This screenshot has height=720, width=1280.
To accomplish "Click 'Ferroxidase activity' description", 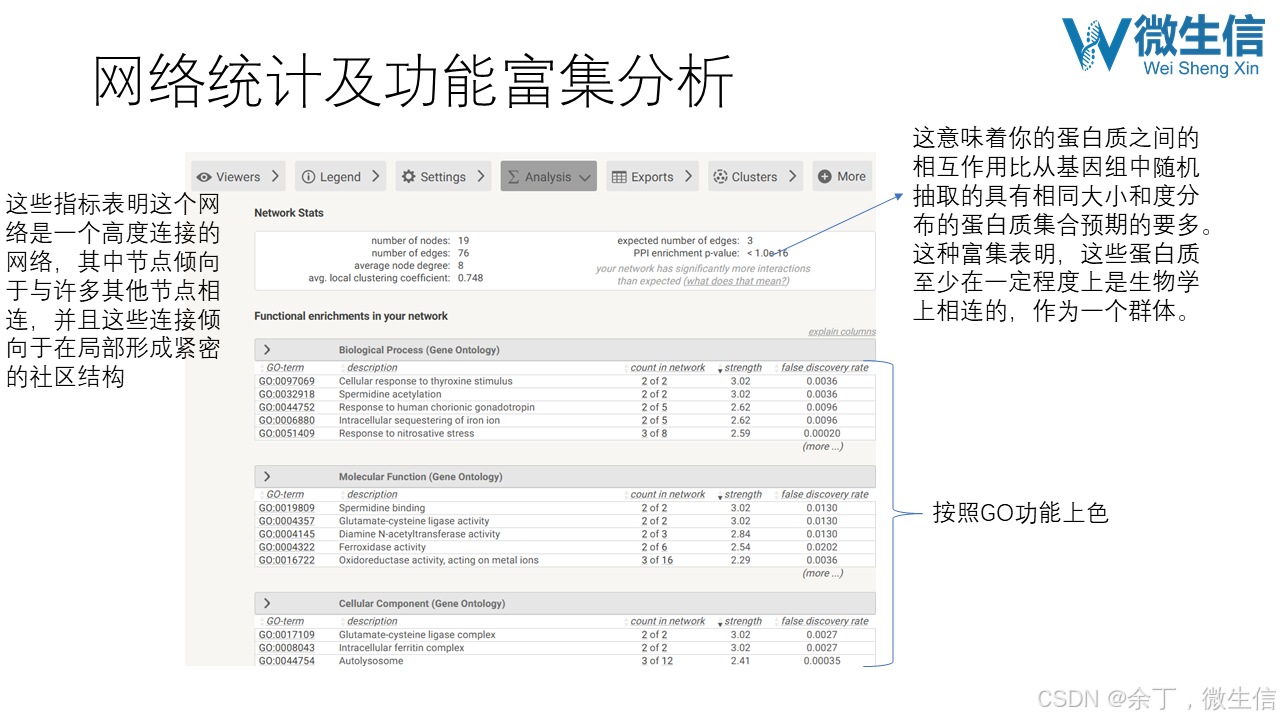I will click(x=382, y=547).
